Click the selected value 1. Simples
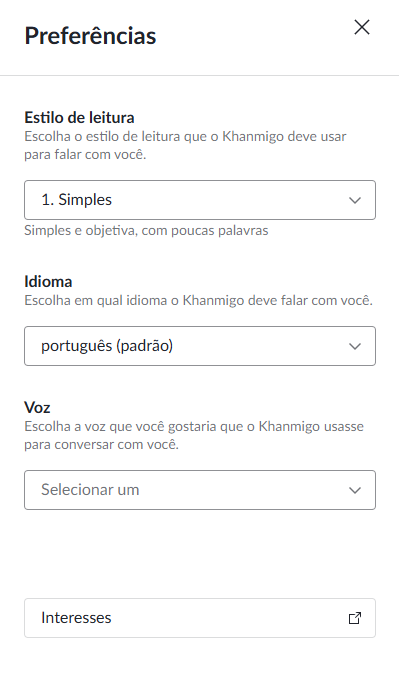This screenshot has width=399, height=675. pyautogui.click(x=77, y=200)
